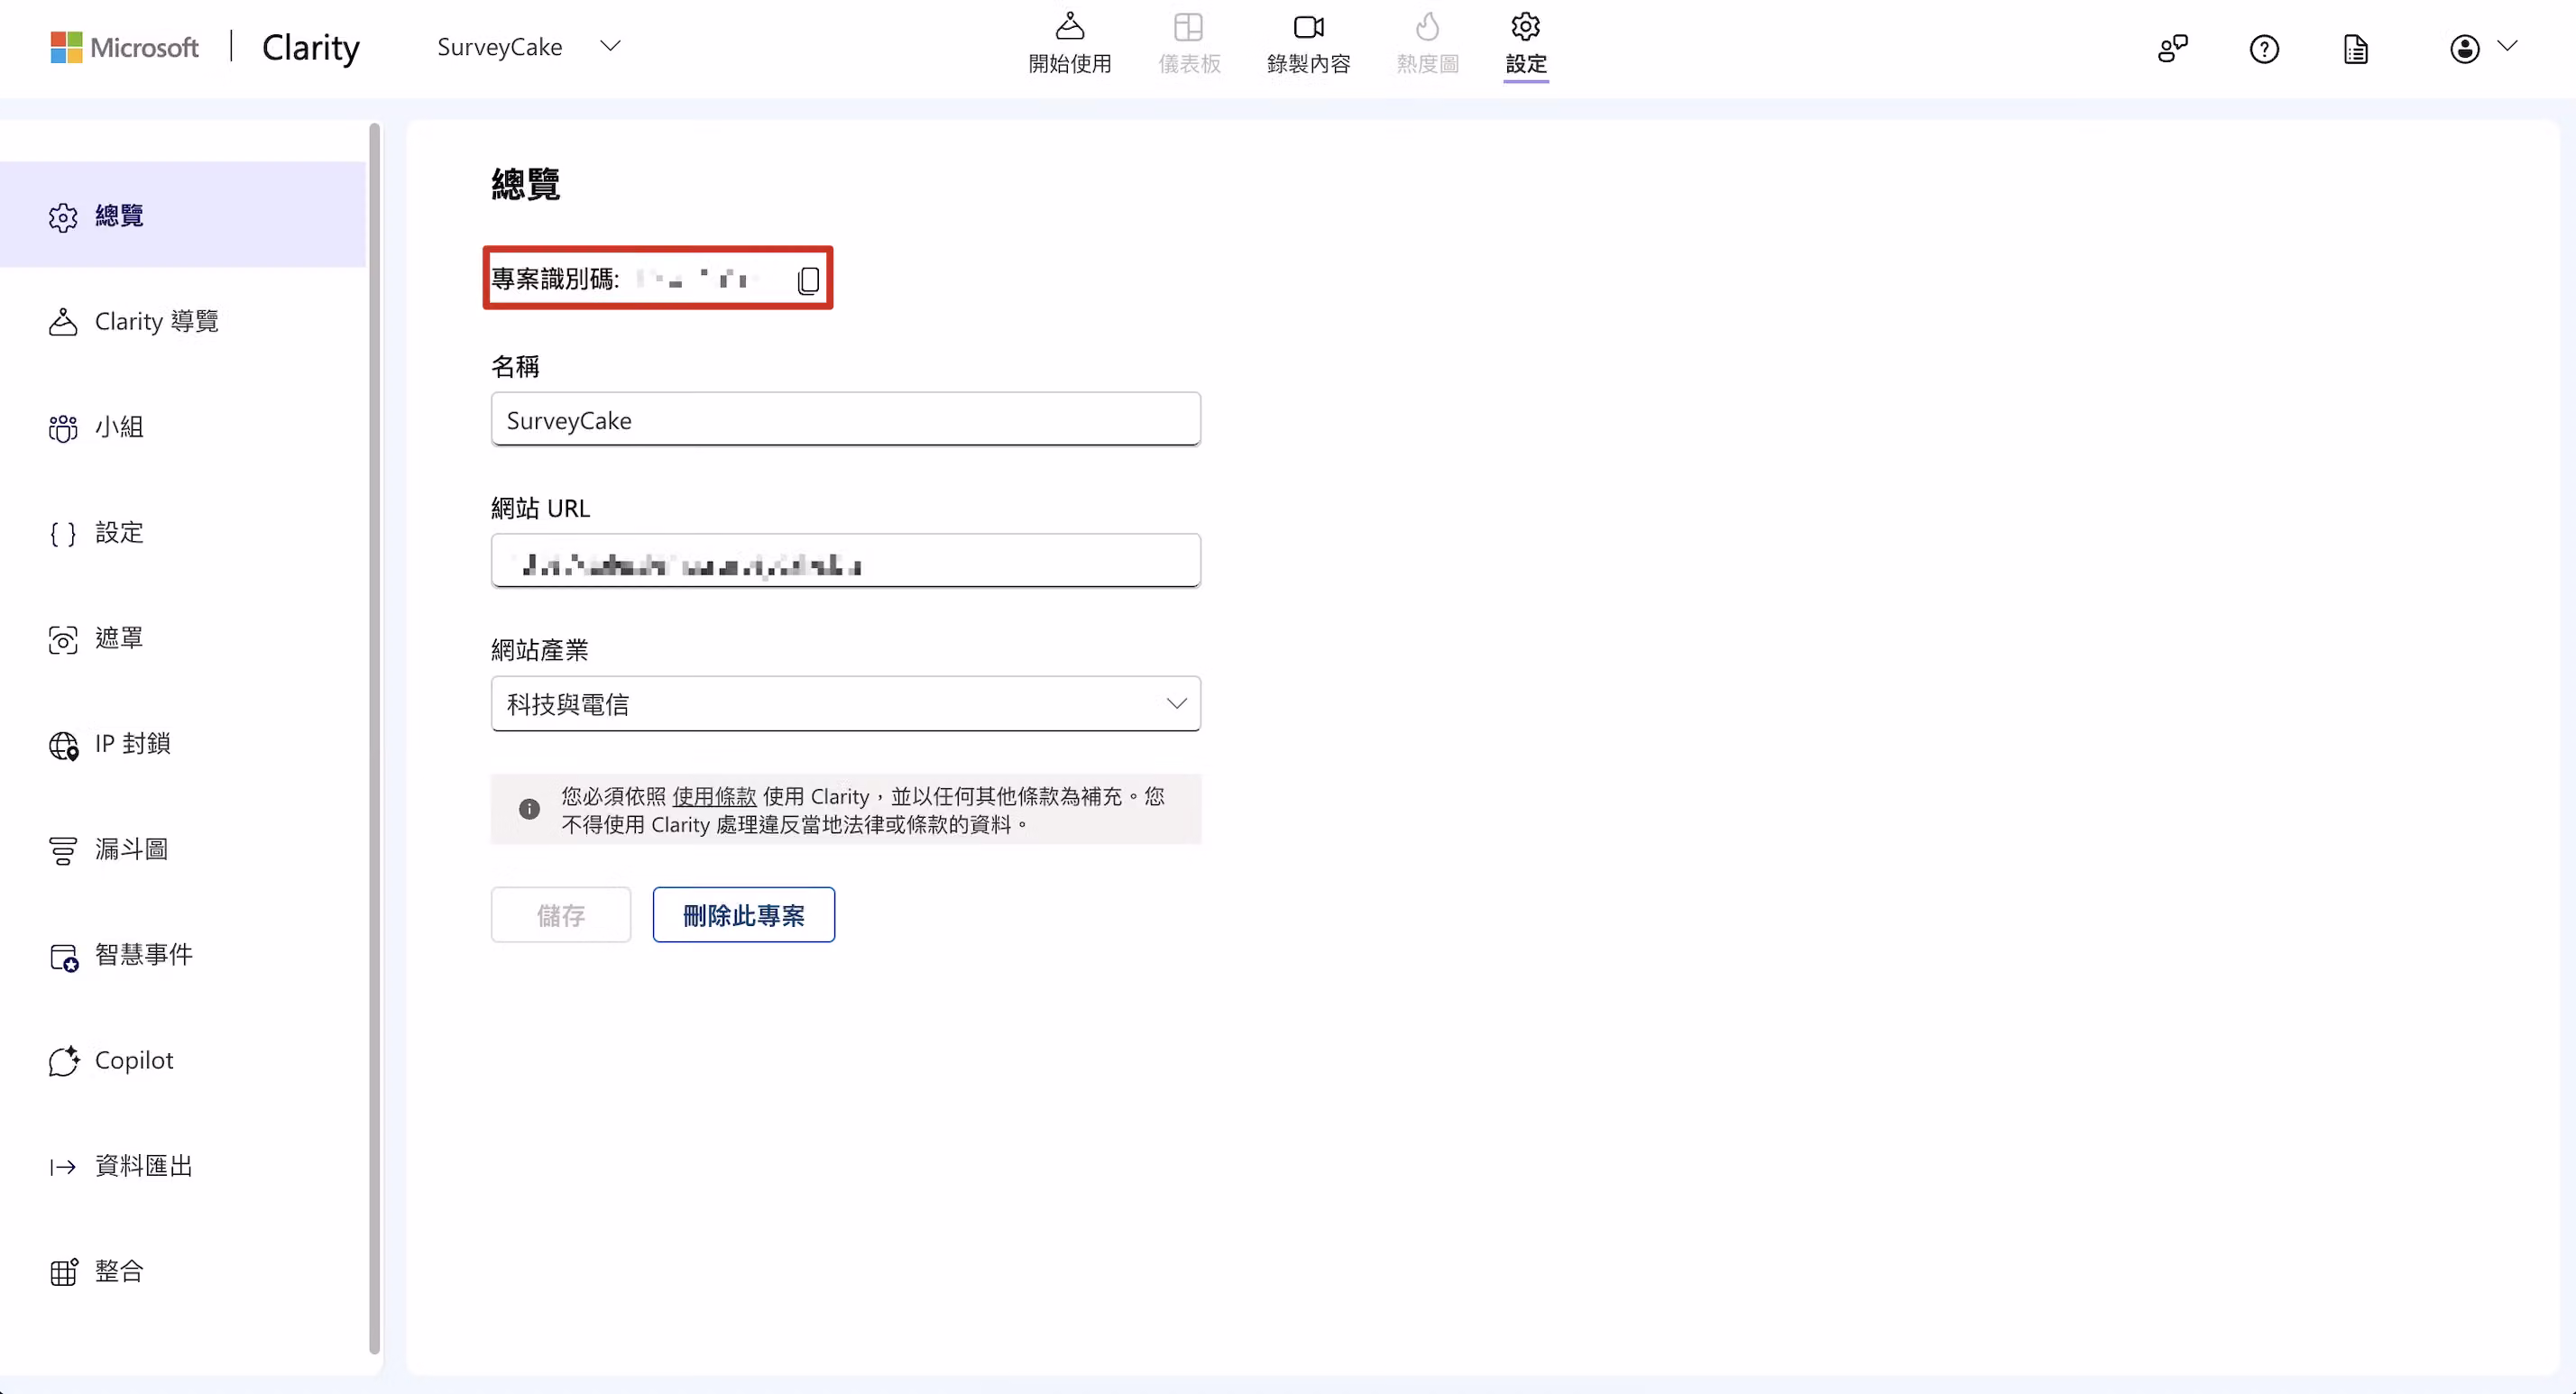Copy the 專案識別碼 project ID
The width and height of the screenshot is (2576, 1394).
click(808, 280)
